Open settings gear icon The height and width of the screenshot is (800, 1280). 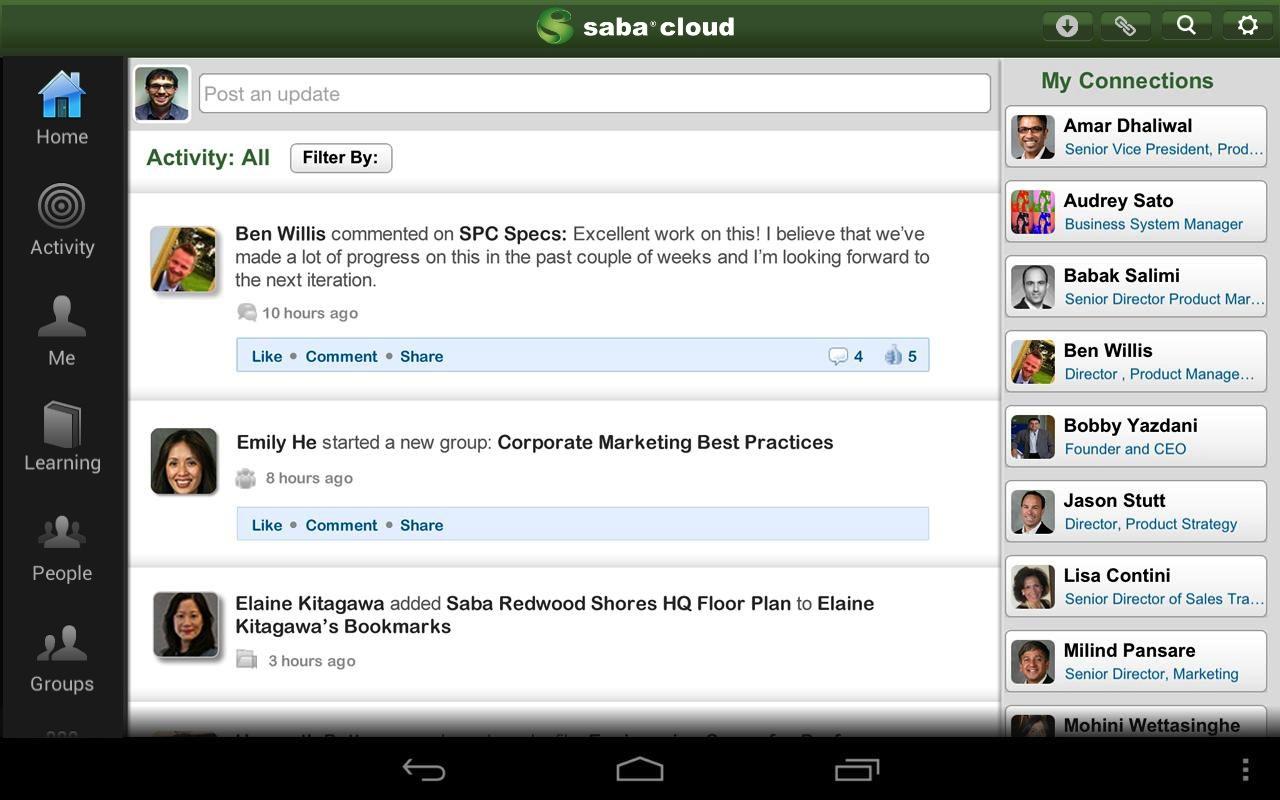point(1247,26)
